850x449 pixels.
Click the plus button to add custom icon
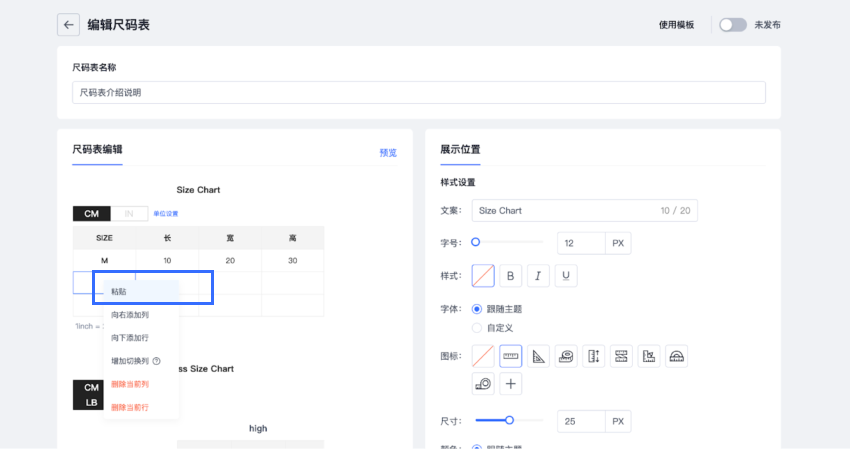[511, 384]
